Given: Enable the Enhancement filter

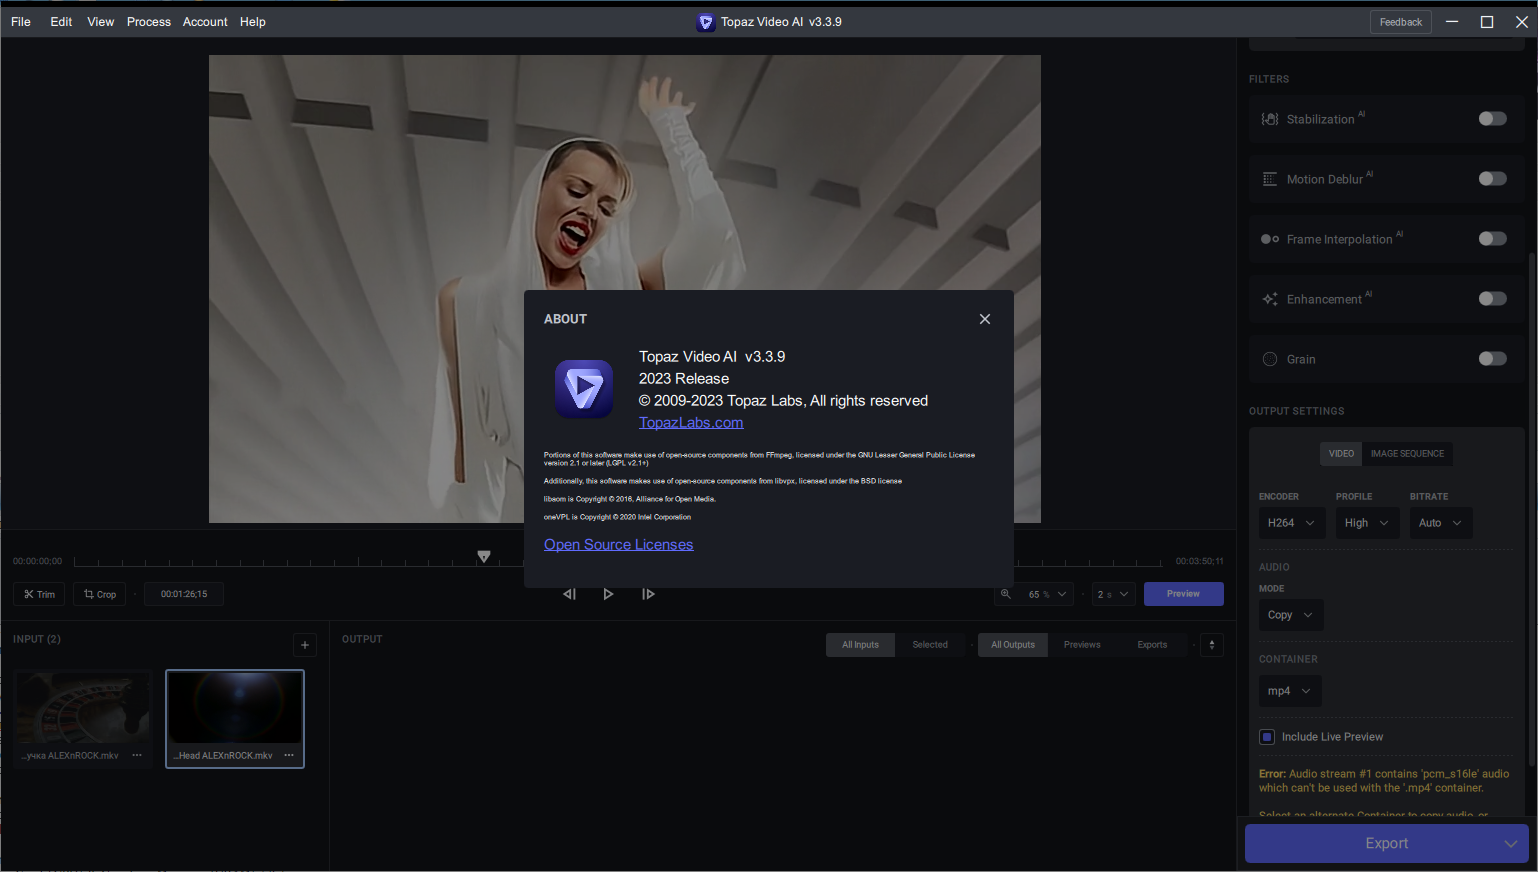Looking at the screenshot, I should click(x=1492, y=299).
